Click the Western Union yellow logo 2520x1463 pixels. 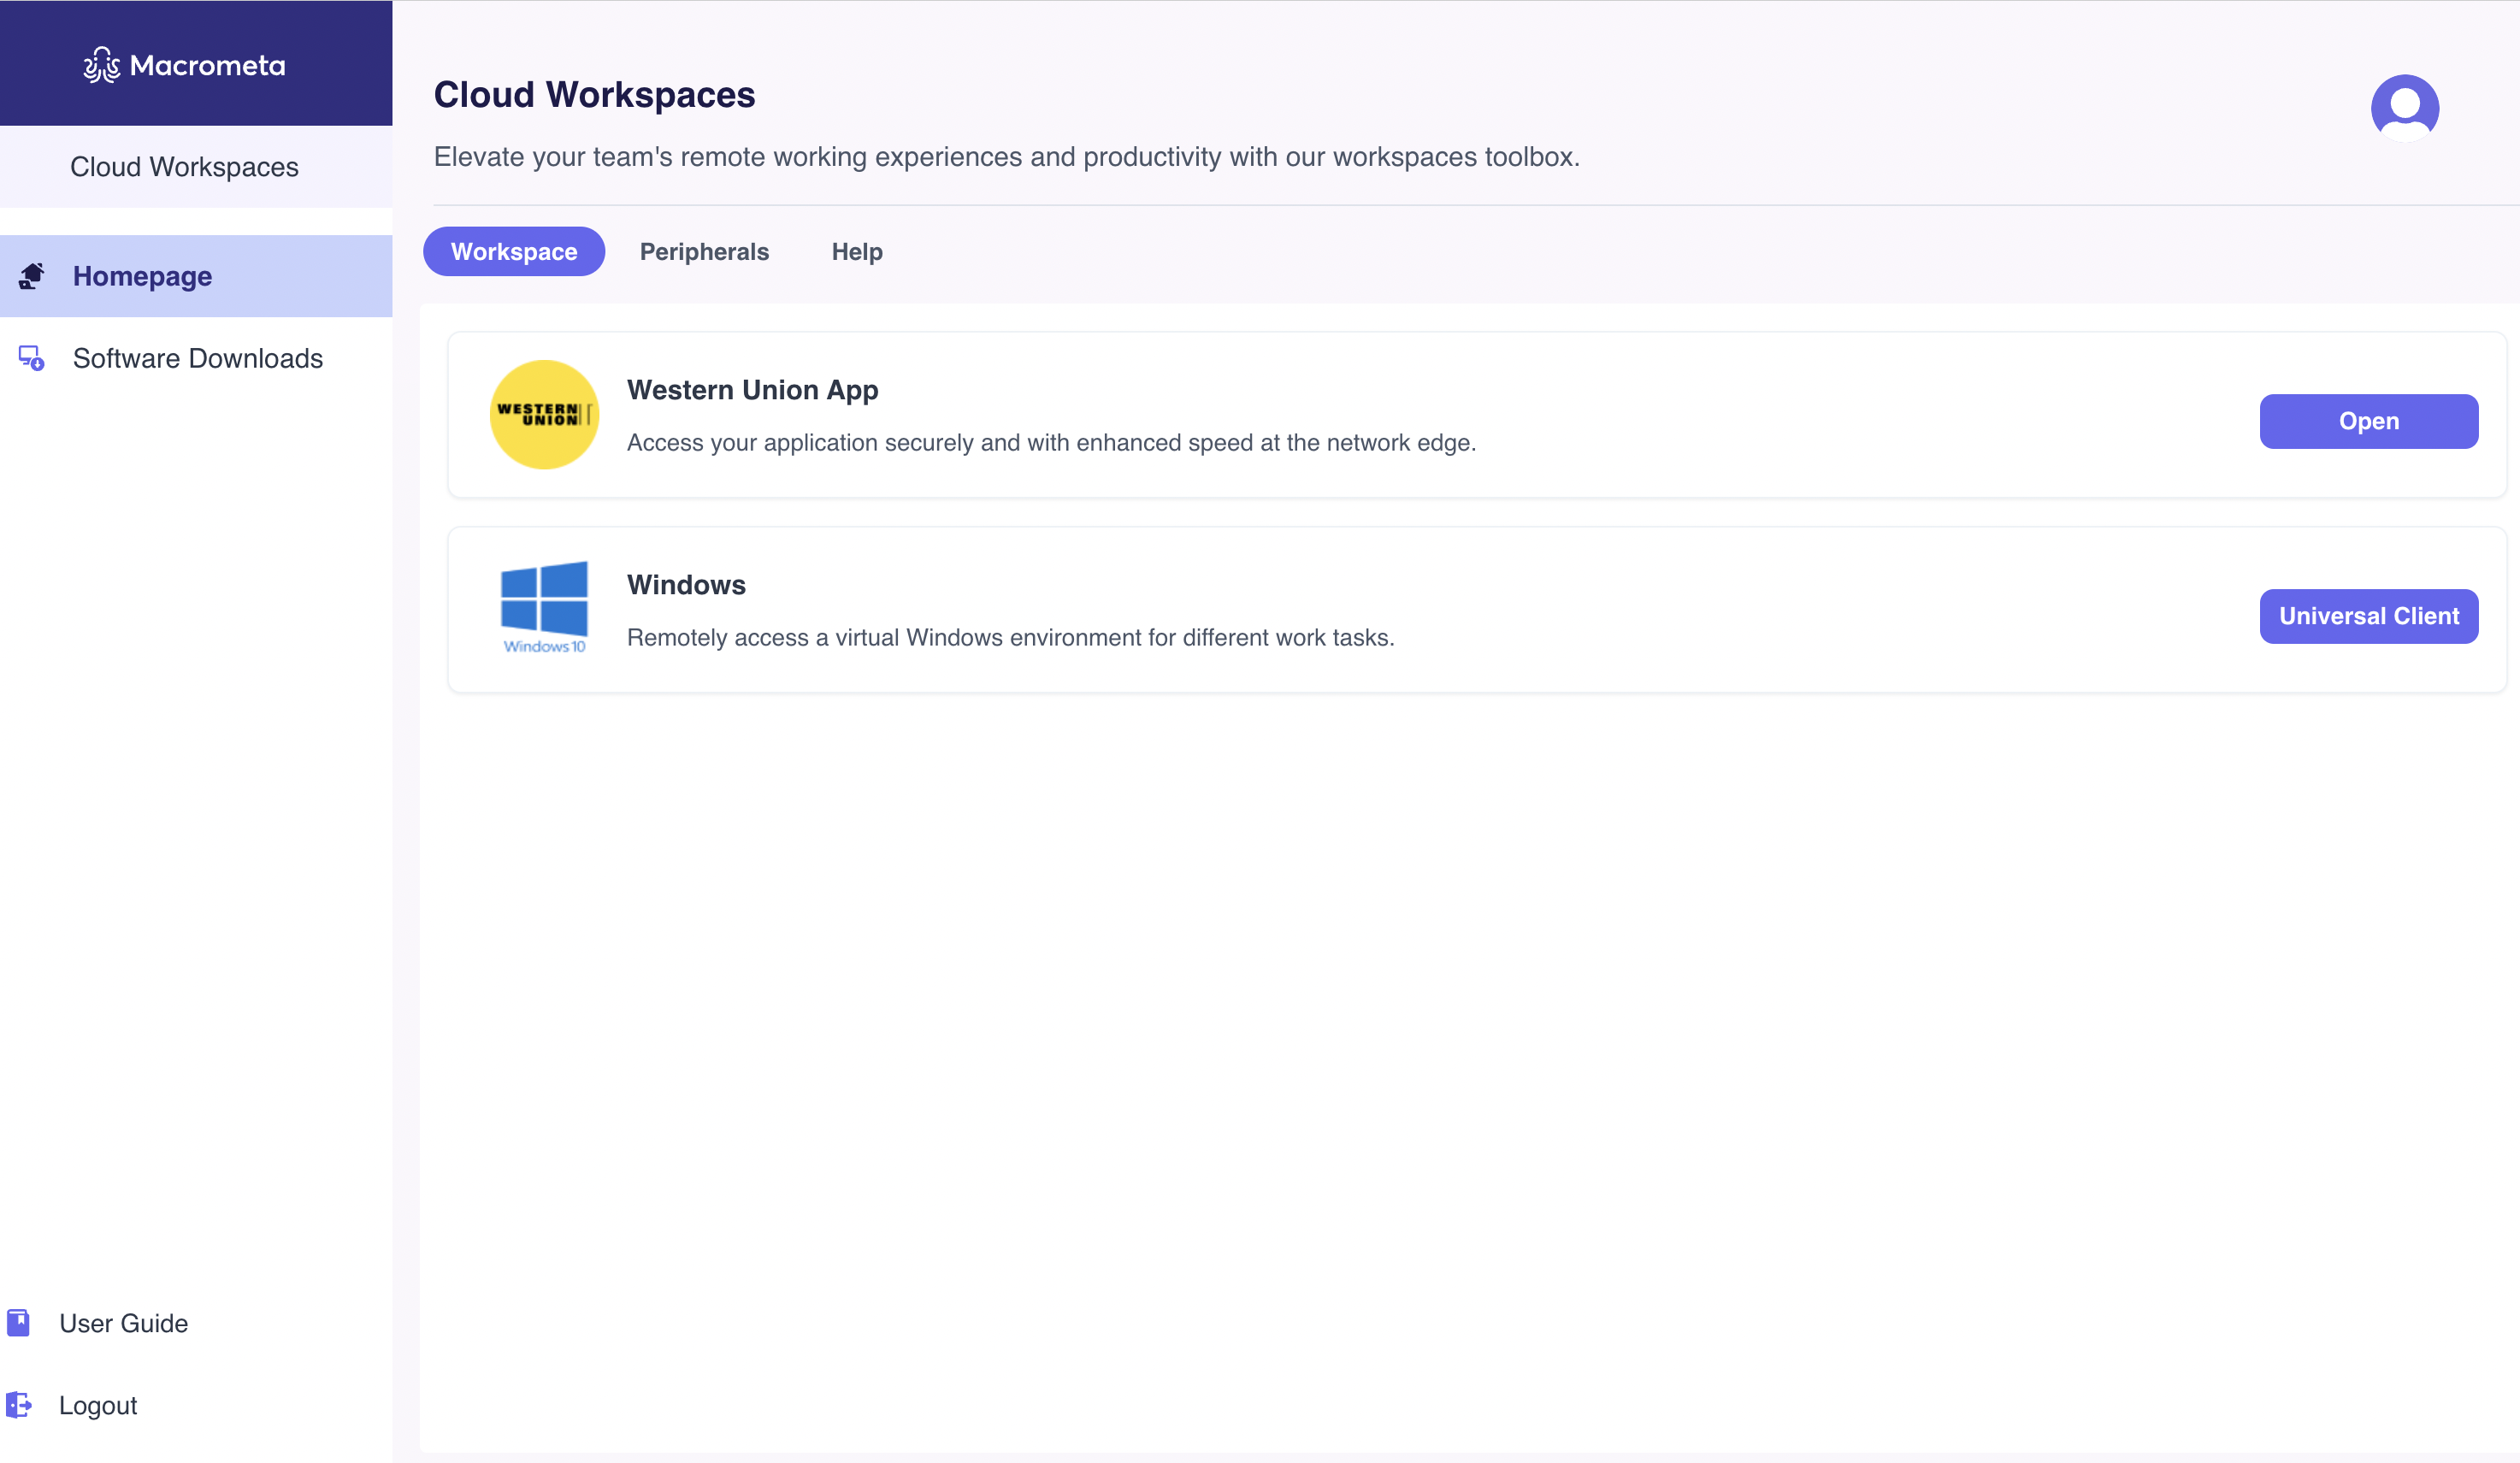(544, 414)
